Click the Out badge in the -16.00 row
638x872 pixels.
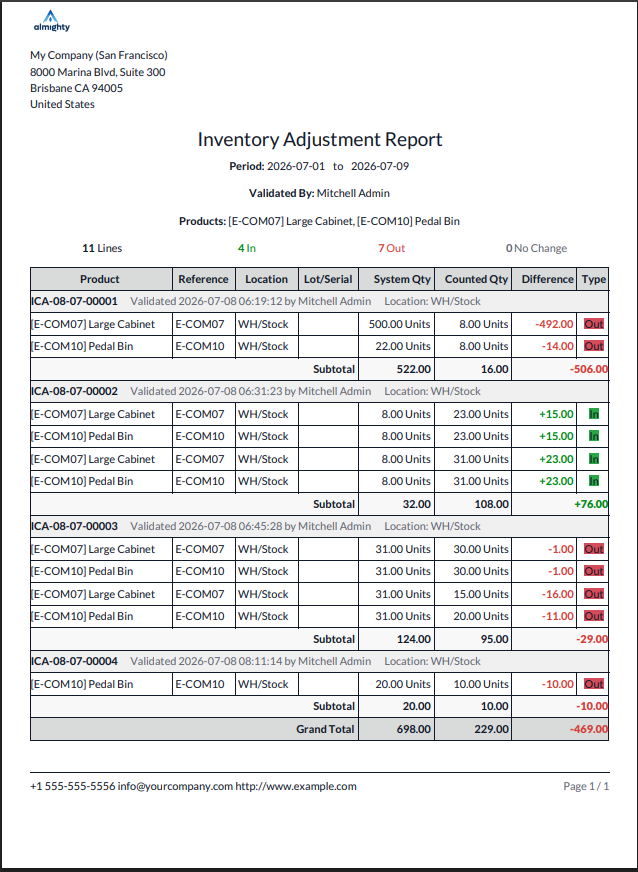tap(594, 594)
